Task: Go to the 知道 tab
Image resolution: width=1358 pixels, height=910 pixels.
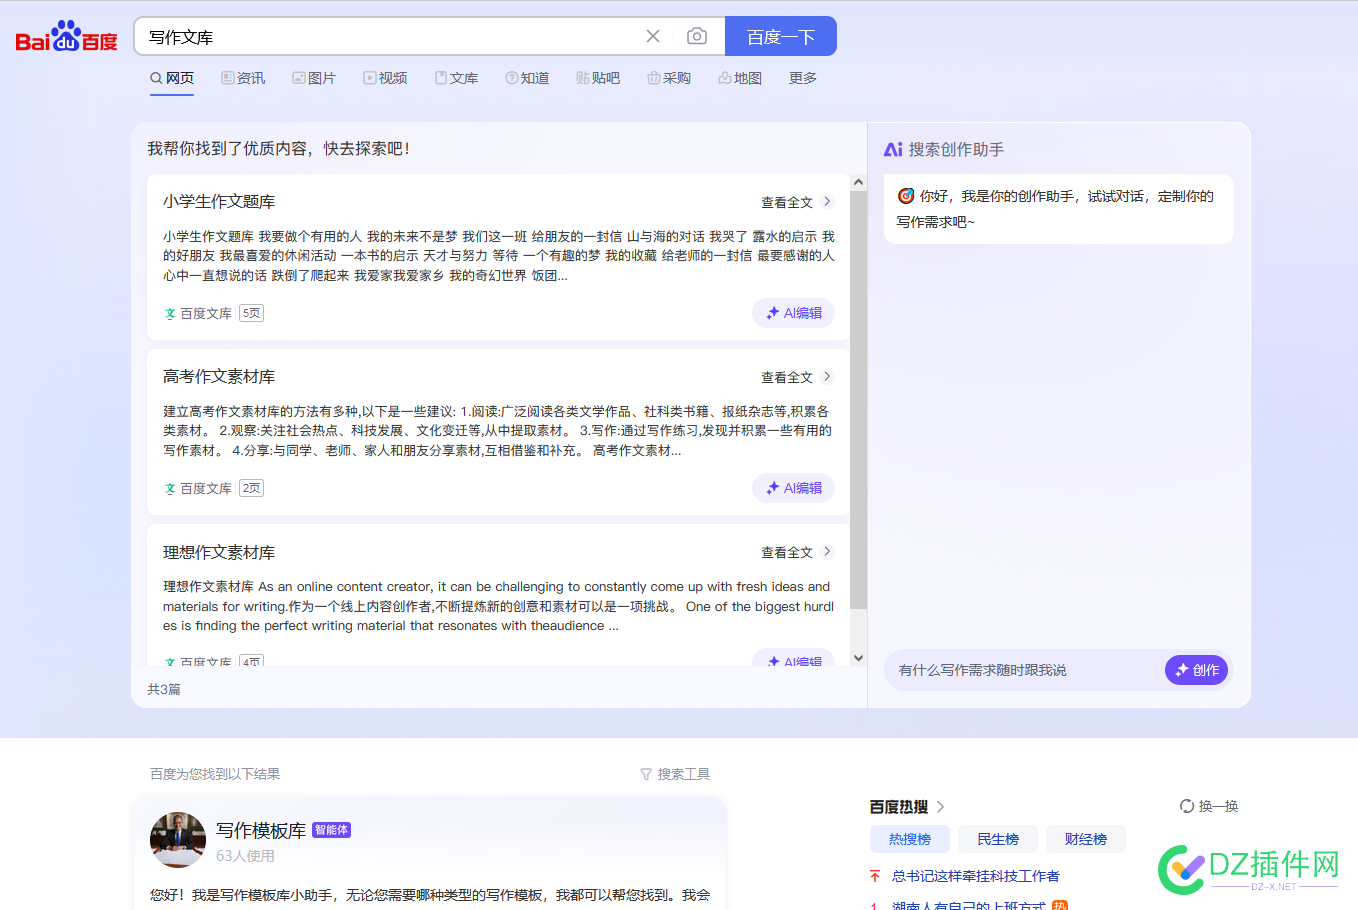Action: tap(527, 78)
